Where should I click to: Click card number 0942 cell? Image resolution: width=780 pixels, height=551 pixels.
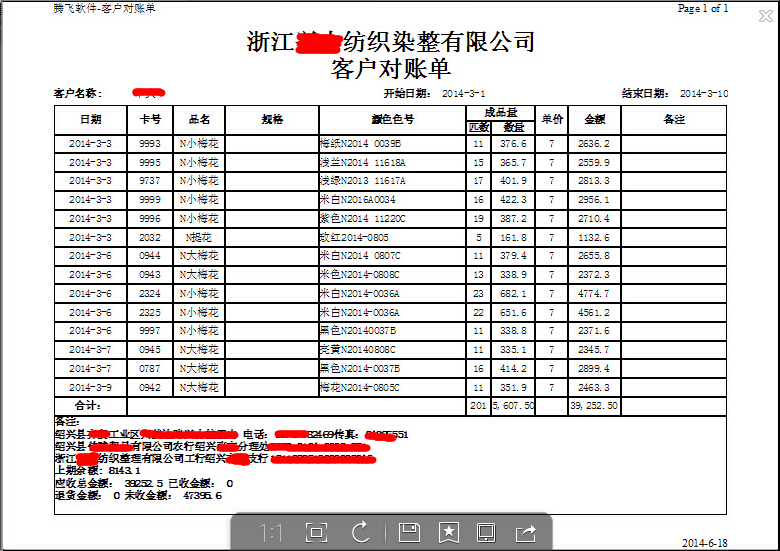pos(150,387)
